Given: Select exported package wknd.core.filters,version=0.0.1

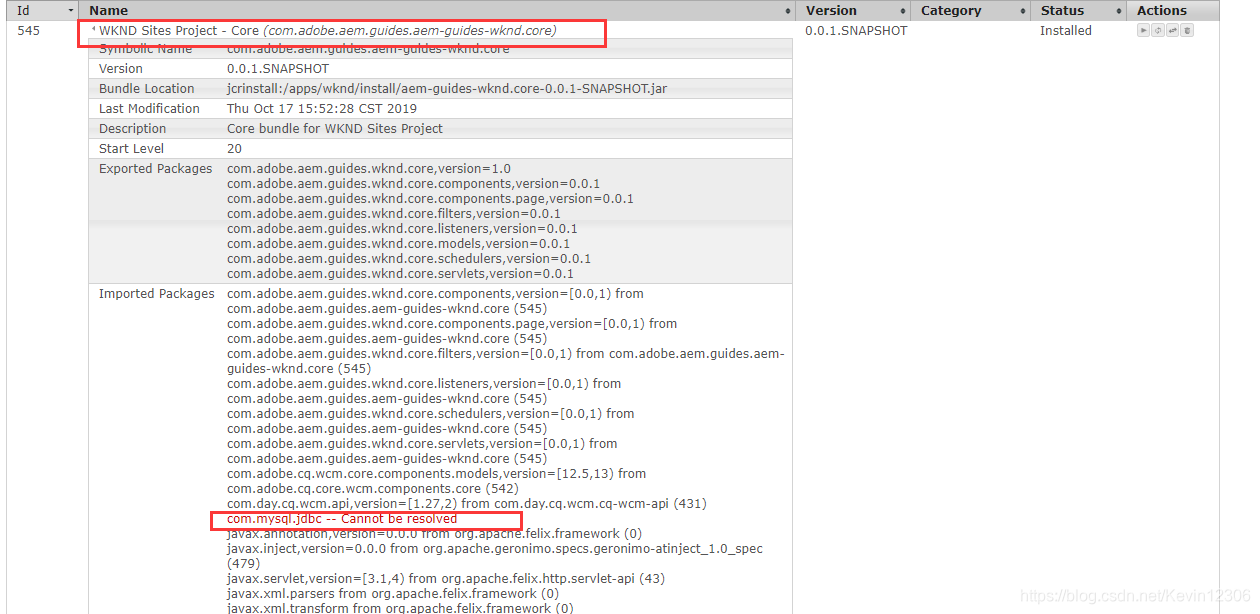Looking at the screenshot, I should 394,214.
